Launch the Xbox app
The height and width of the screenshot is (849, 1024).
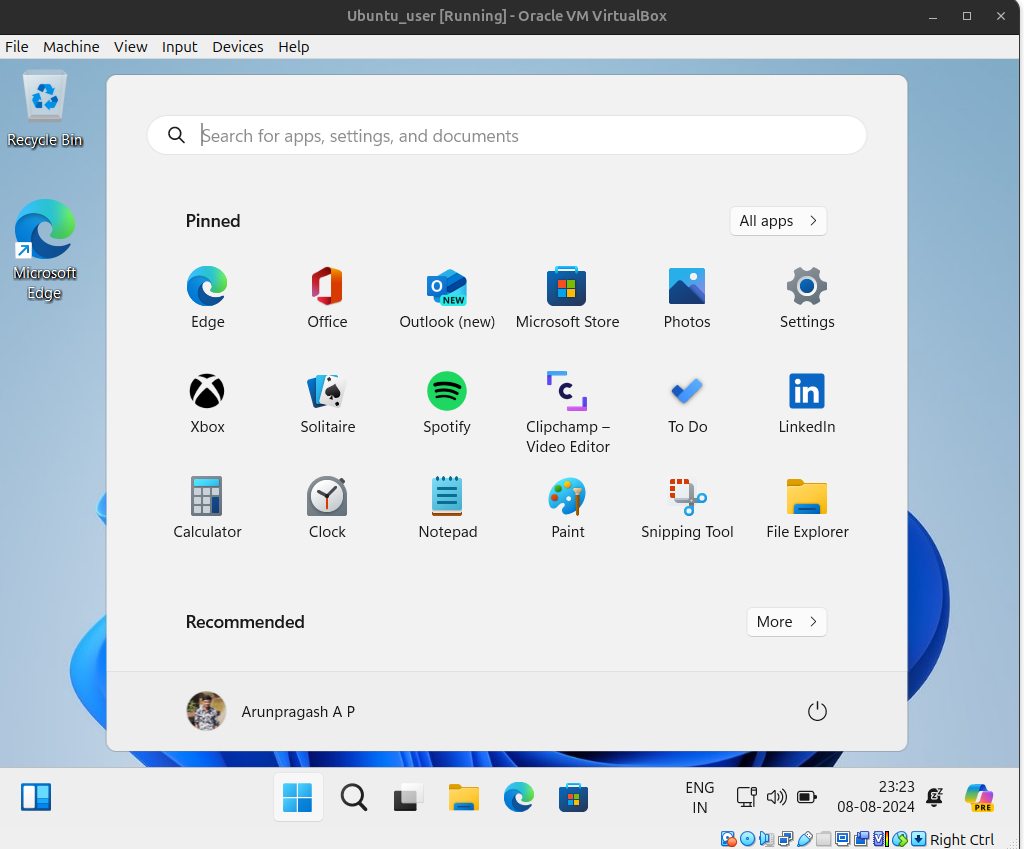point(207,403)
